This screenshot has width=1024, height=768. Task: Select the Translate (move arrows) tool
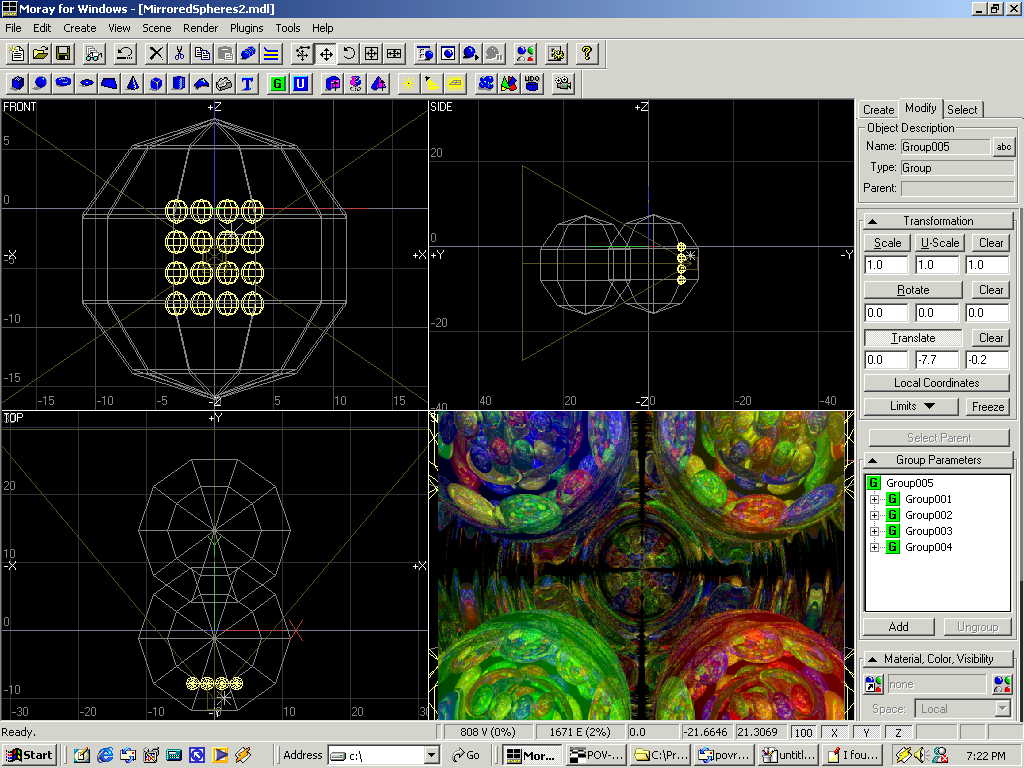pyautogui.click(x=326, y=53)
